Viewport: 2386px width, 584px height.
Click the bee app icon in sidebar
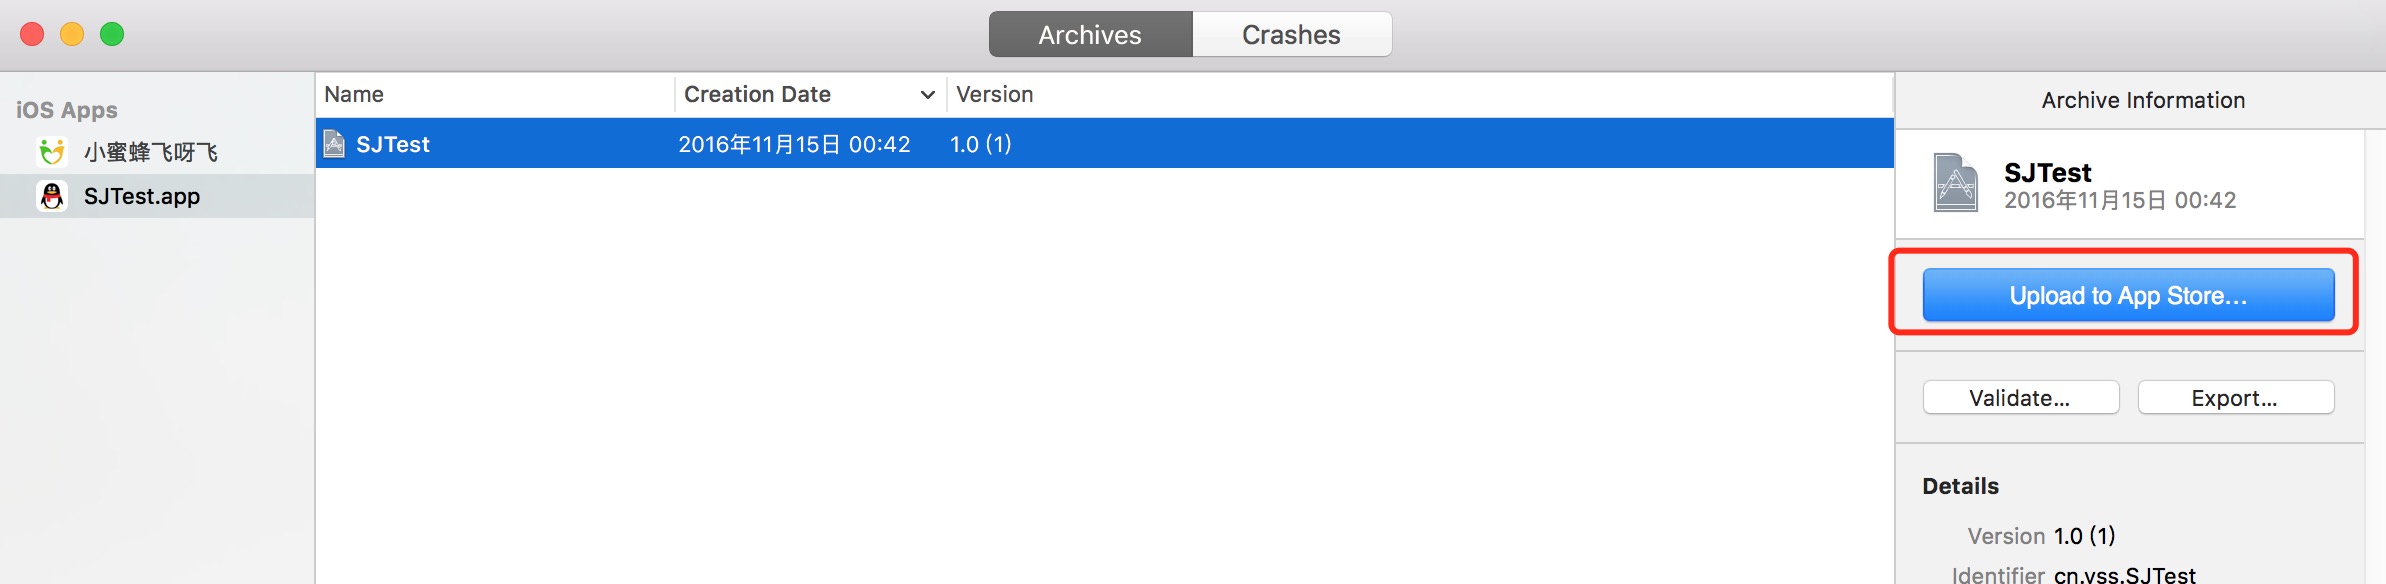pyautogui.click(x=52, y=152)
